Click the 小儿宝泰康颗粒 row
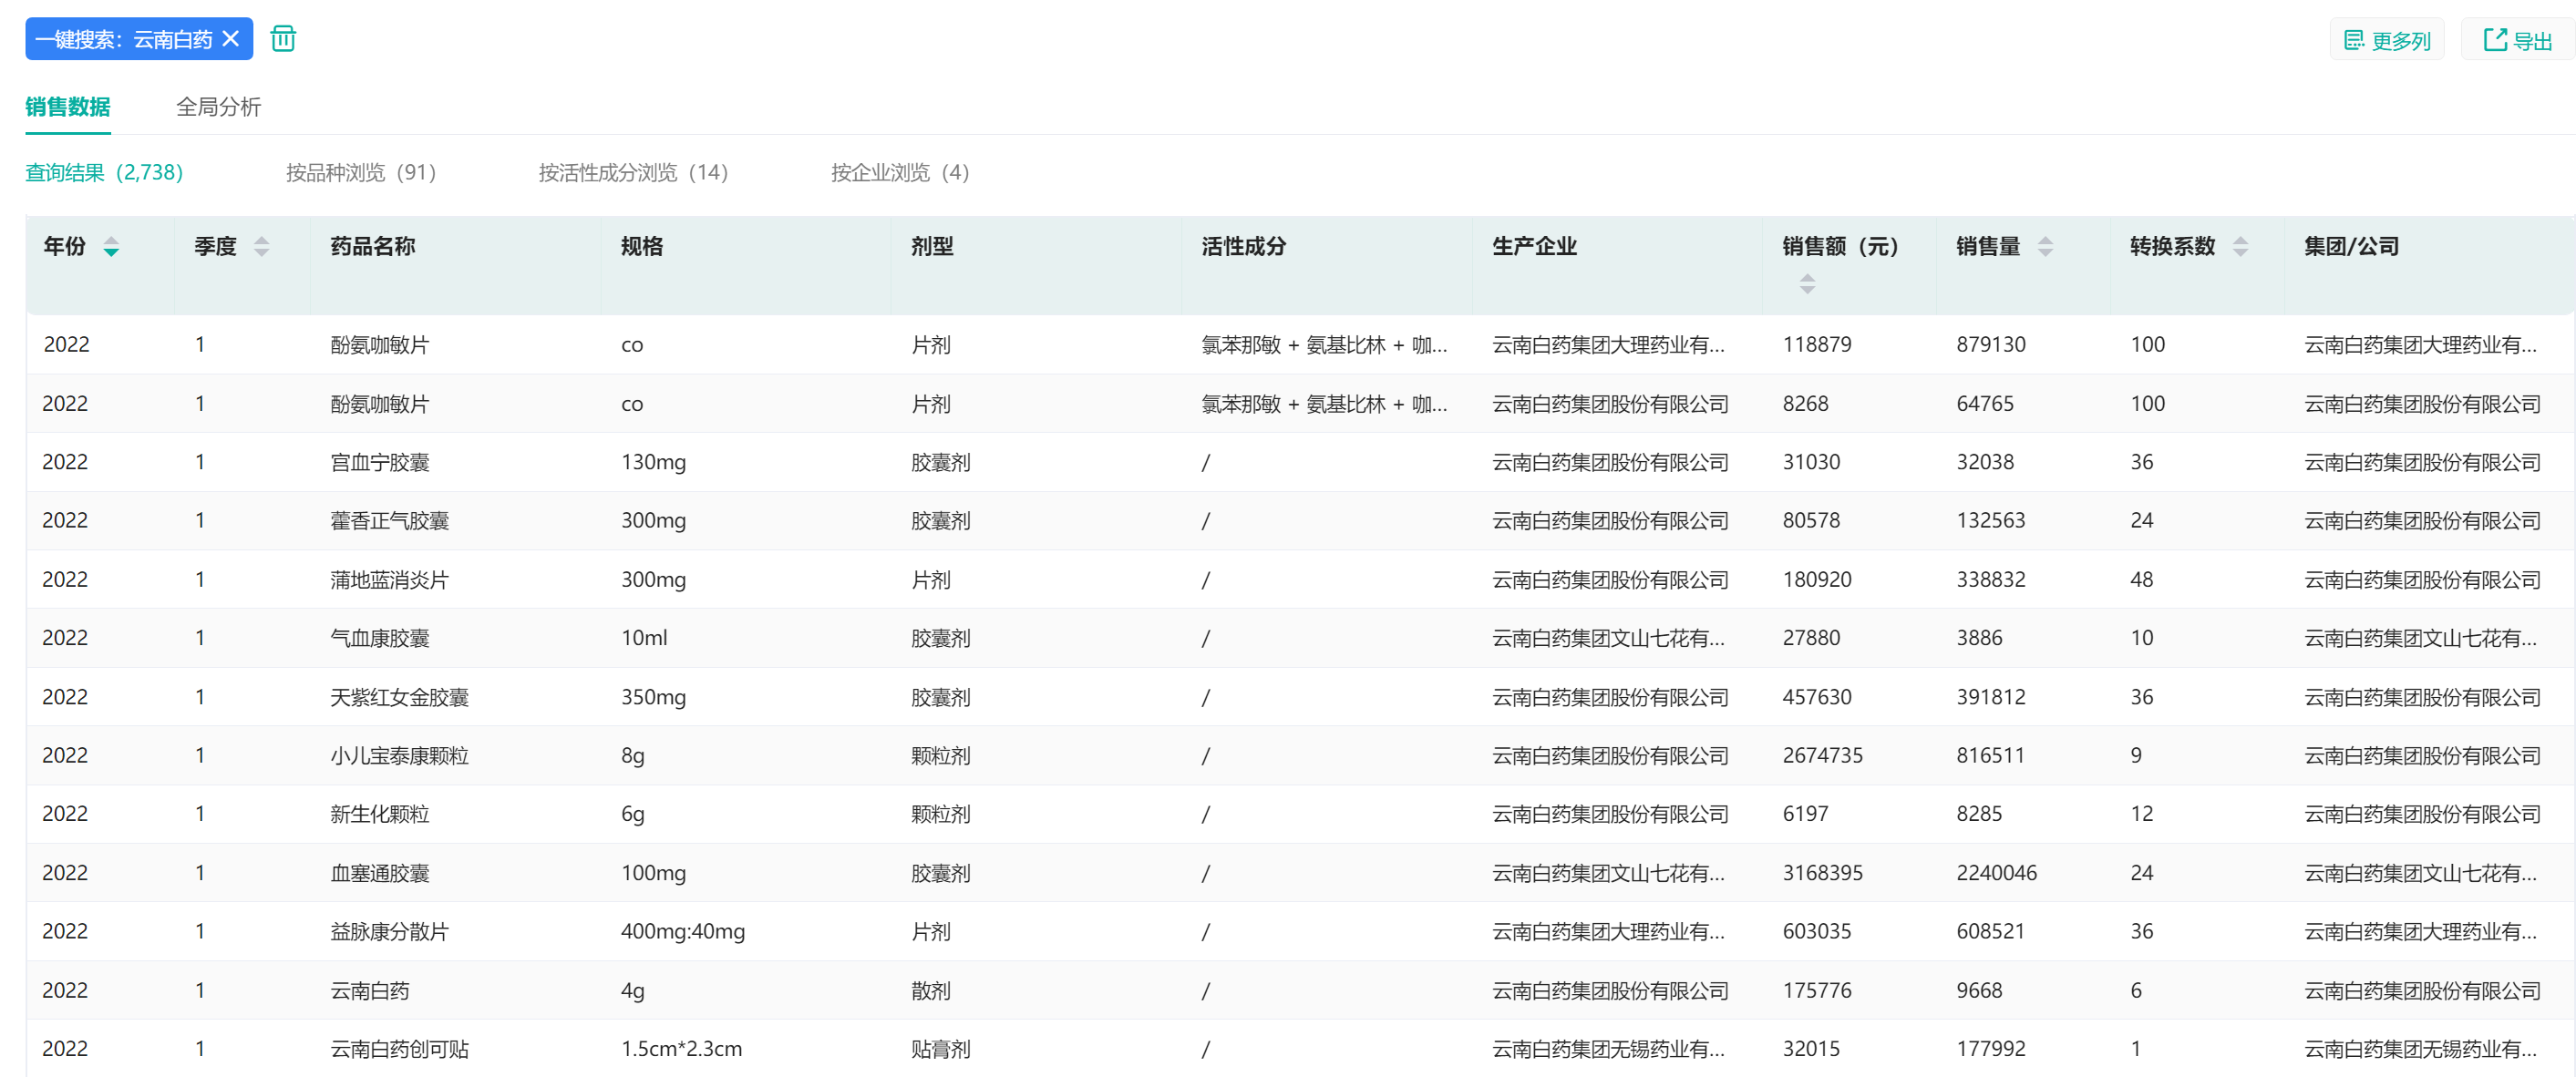The image size is (2576, 1077). (x=399, y=756)
